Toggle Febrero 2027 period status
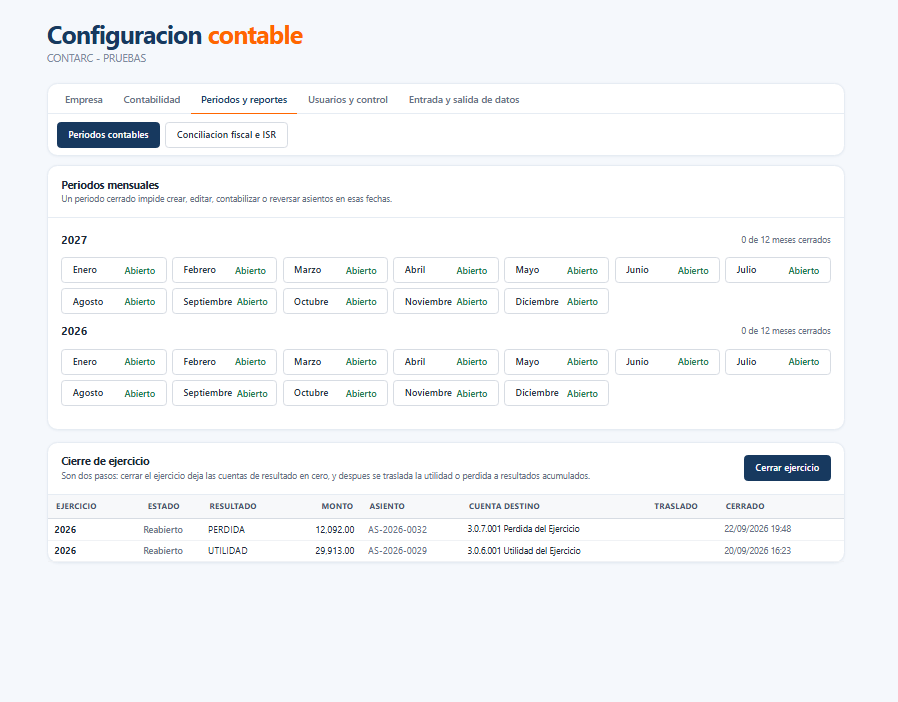Screen dimensions: 898x702 [224, 270]
